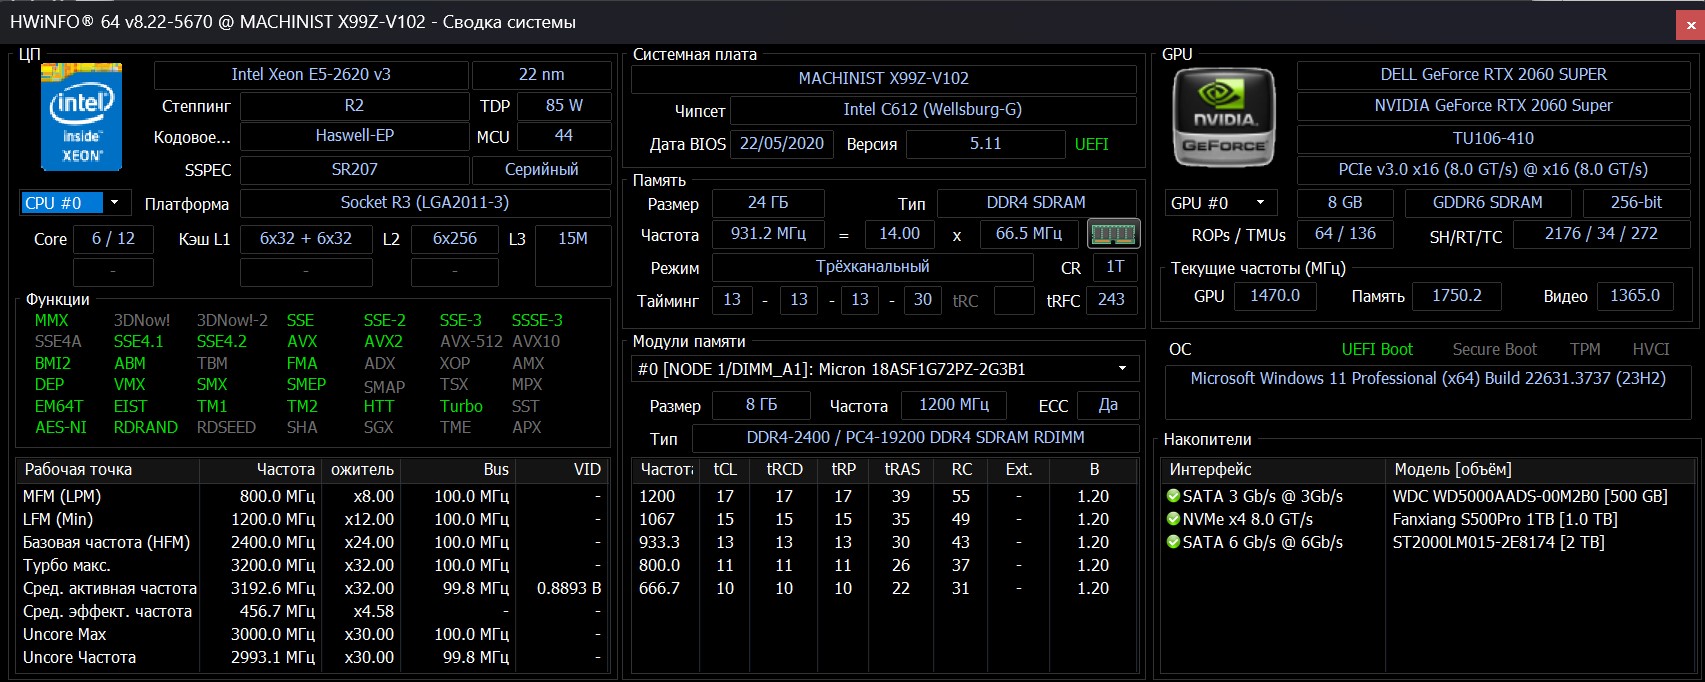The height and width of the screenshot is (682, 1705).
Task: Click the Microsoft Windows 11 Professional text
Action: [x=1427, y=379]
